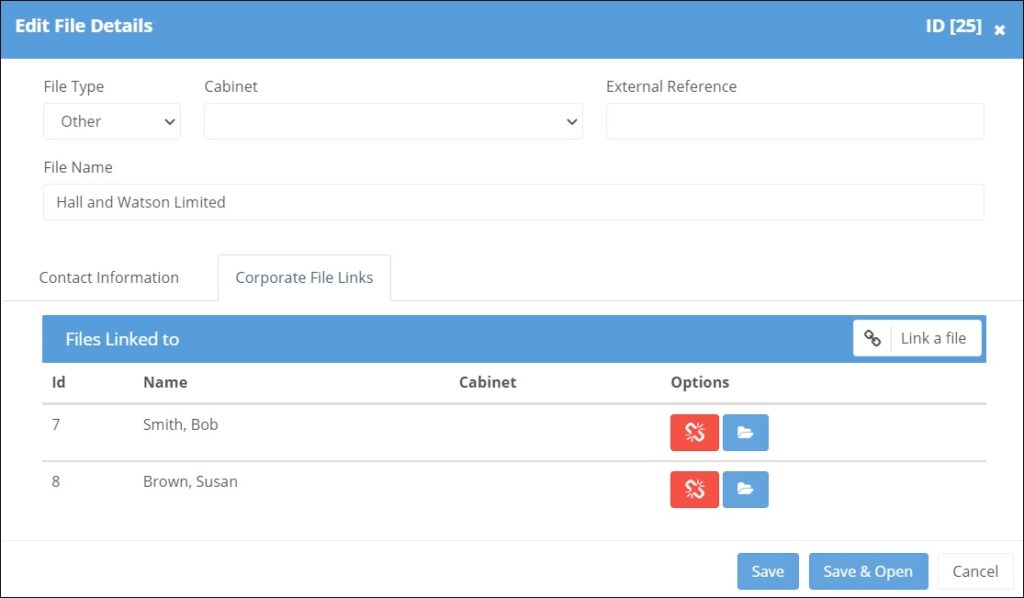Cancel editing file details

pos(975,571)
